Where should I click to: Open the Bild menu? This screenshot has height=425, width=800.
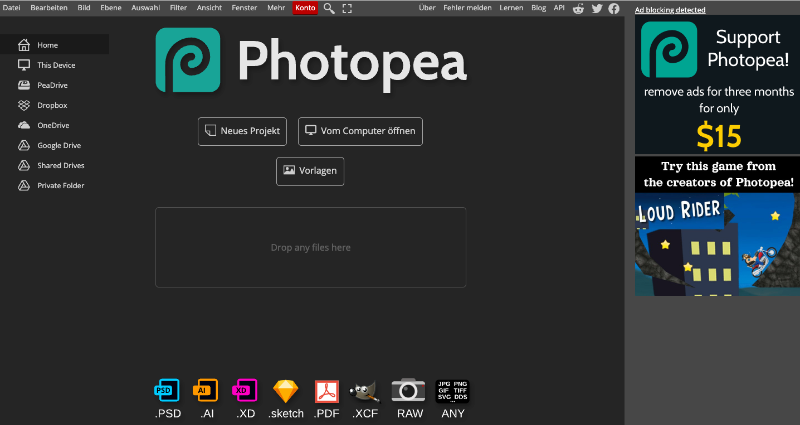click(84, 8)
